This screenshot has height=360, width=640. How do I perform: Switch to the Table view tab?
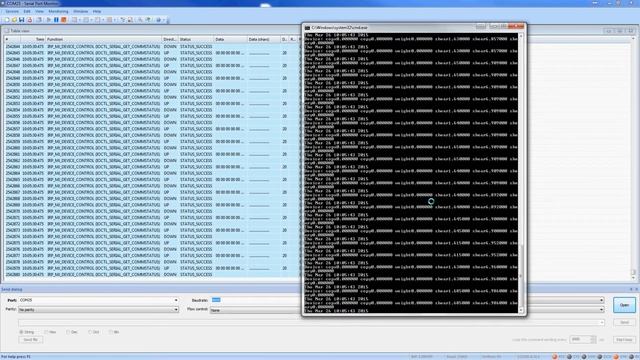tap(17, 31)
